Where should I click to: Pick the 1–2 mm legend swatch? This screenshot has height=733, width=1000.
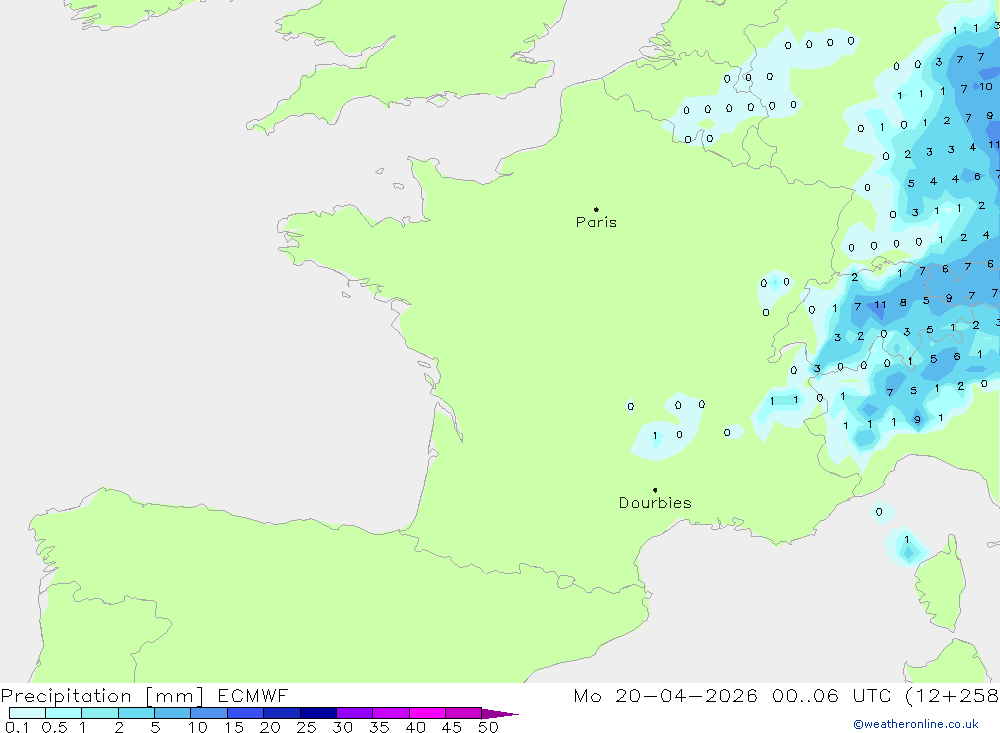coord(100,714)
